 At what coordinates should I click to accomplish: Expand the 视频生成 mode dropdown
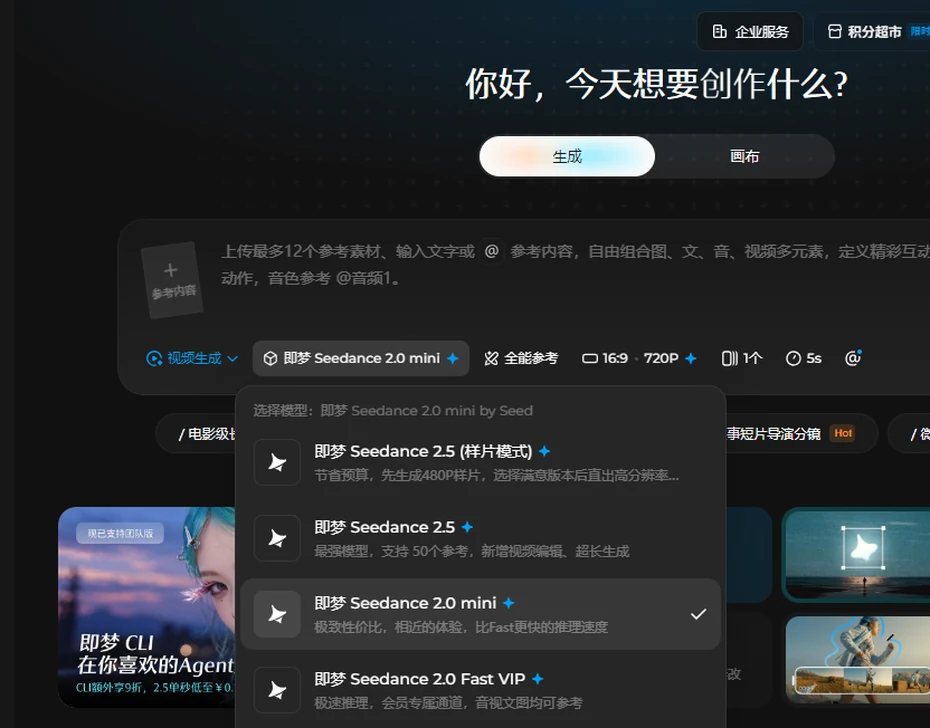click(x=192, y=358)
